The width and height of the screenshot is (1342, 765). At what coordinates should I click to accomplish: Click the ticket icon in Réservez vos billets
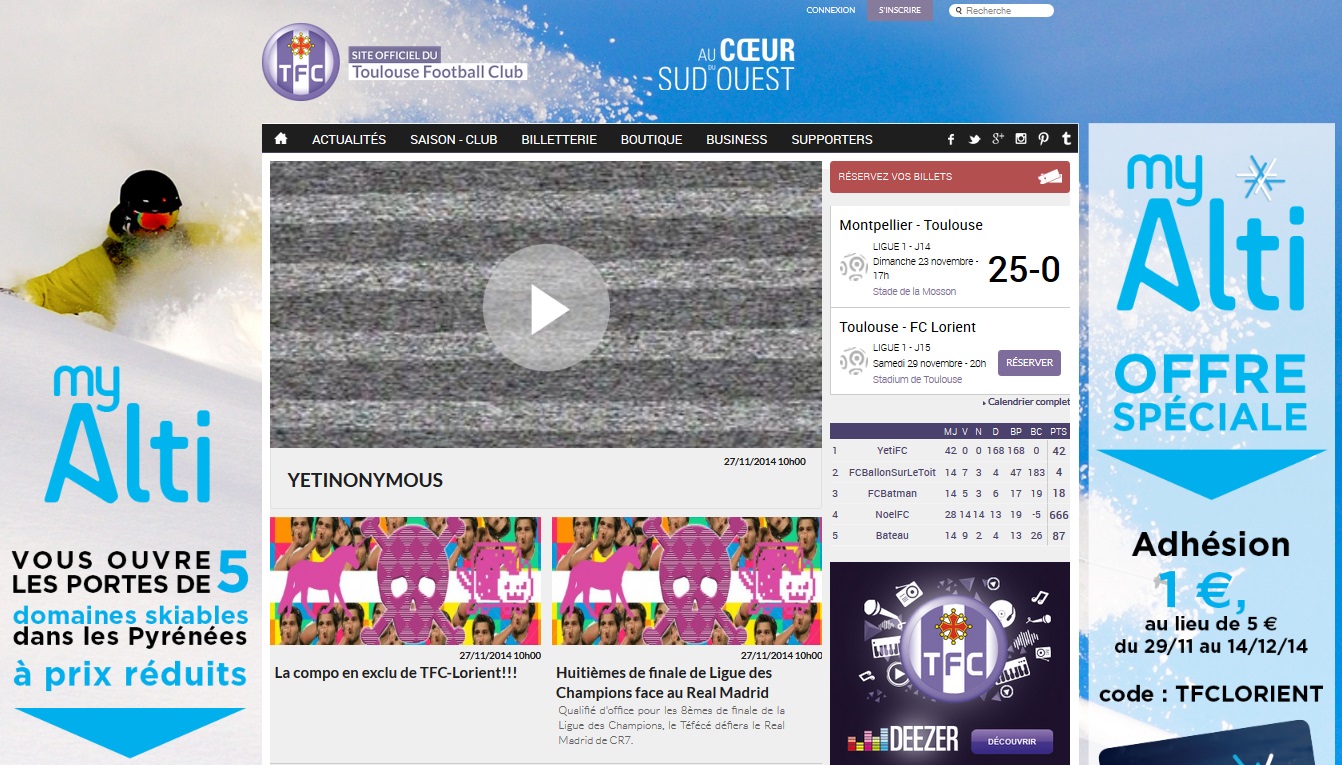pyautogui.click(x=1050, y=177)
